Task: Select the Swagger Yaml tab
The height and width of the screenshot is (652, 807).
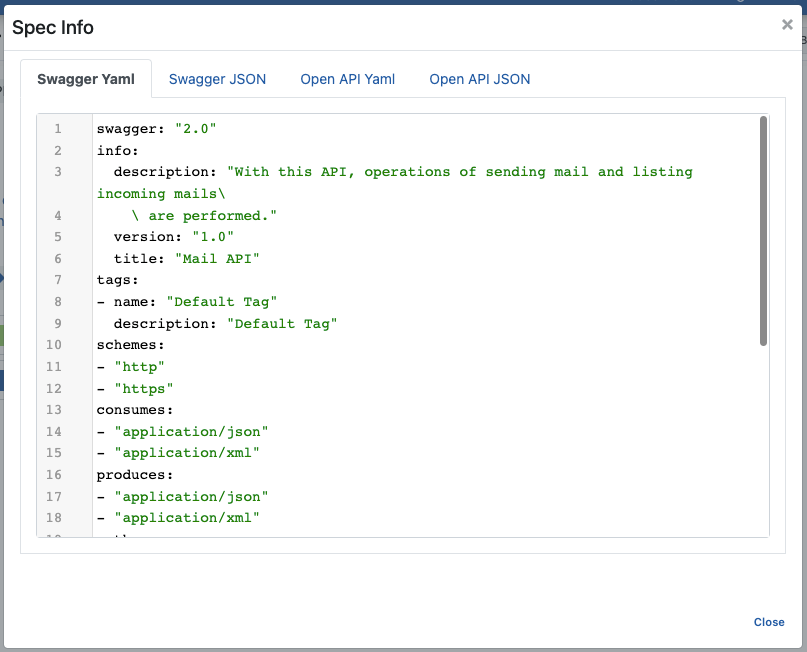Action: coord(85,79)
